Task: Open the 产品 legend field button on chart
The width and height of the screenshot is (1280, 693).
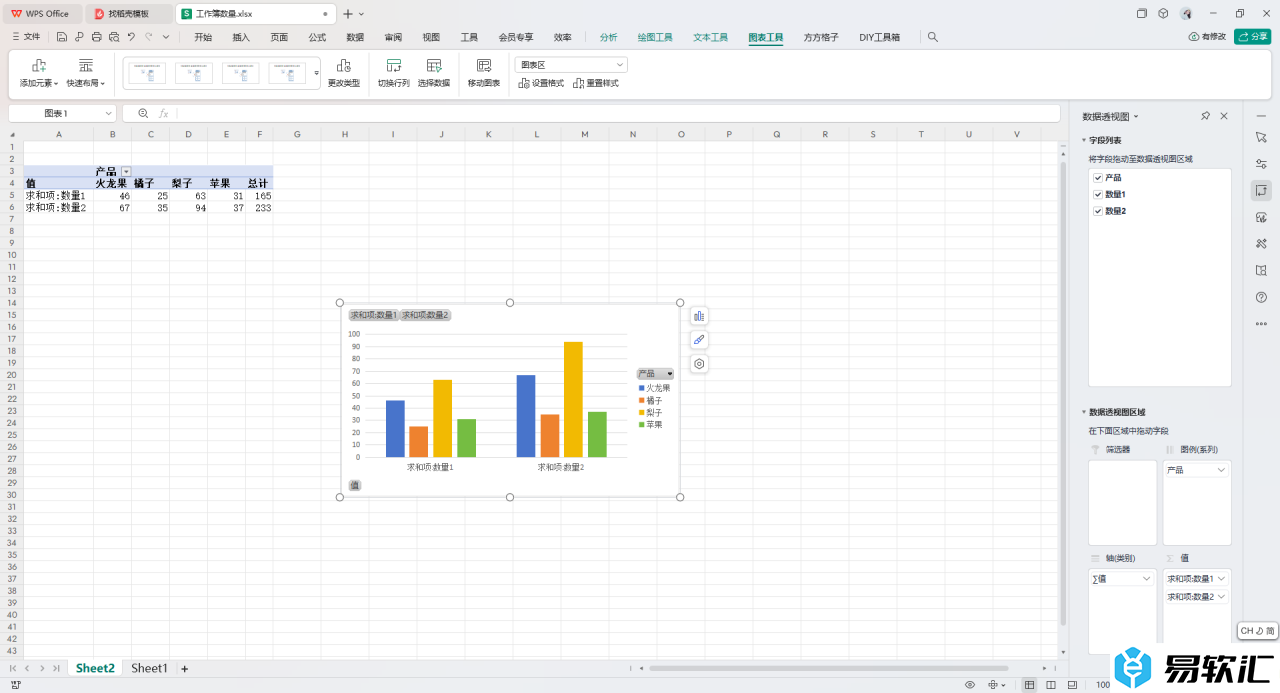Action: (655, 373)
